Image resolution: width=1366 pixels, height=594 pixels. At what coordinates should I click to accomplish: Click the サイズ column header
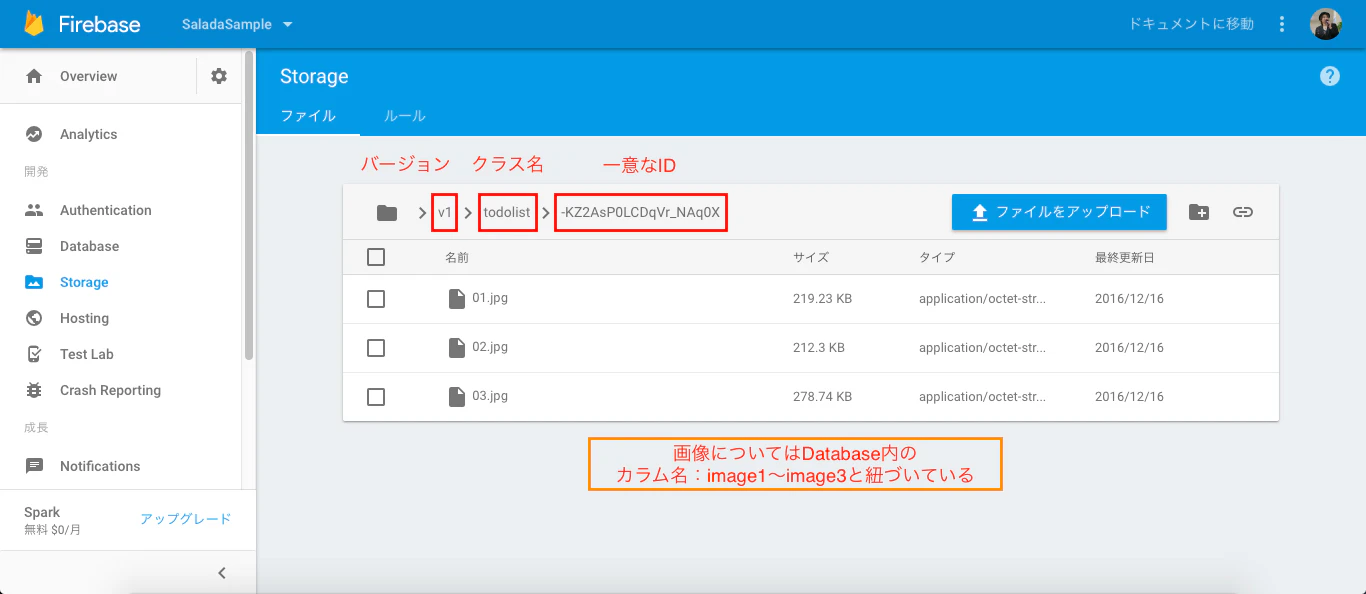pyautogui.click(x=811, y=257)
